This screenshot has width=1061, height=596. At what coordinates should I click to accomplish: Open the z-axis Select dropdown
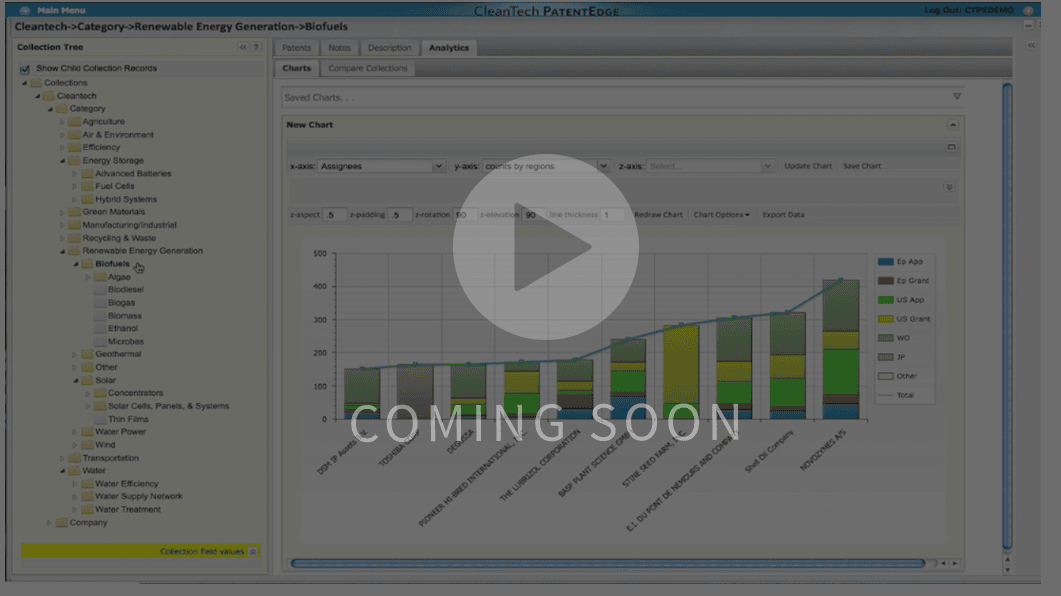[x=767, y=166]
